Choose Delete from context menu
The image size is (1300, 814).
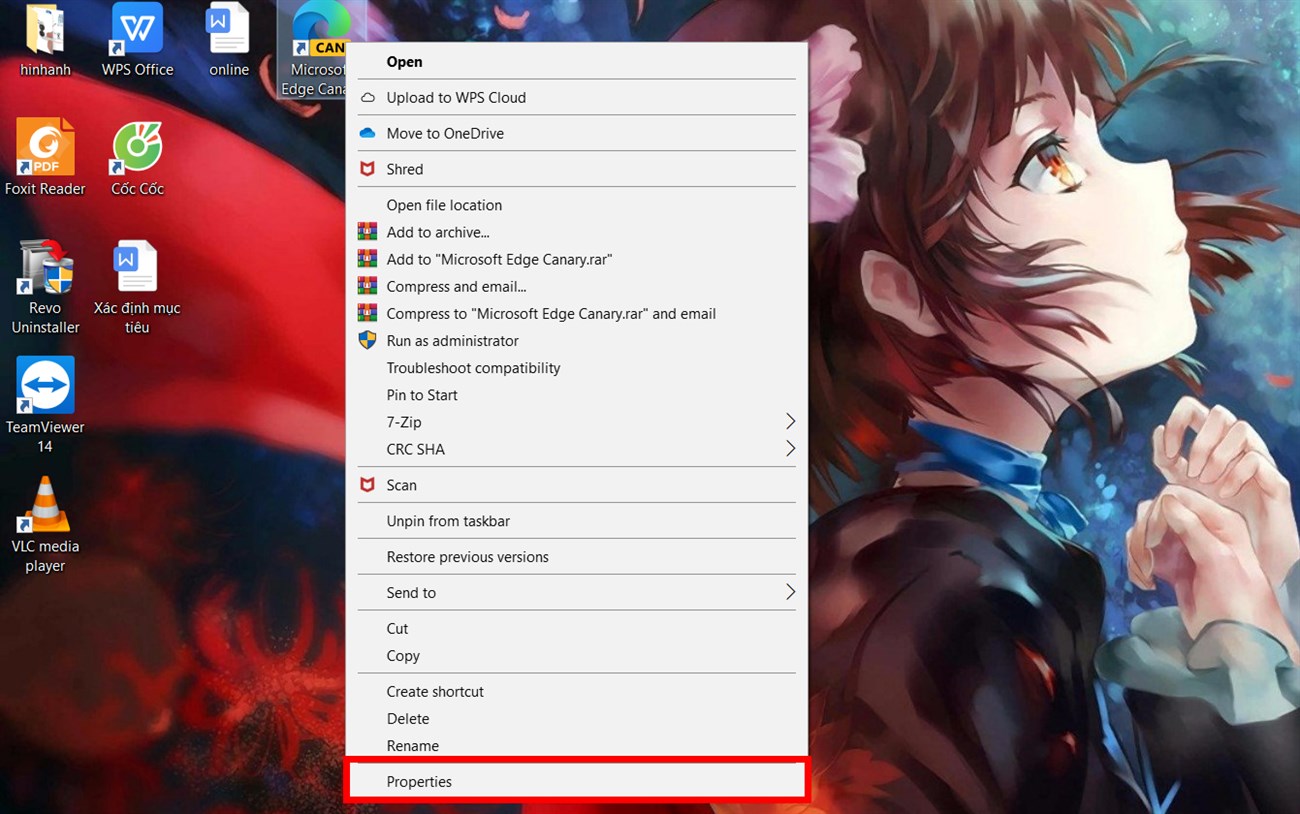coord(576,718)
